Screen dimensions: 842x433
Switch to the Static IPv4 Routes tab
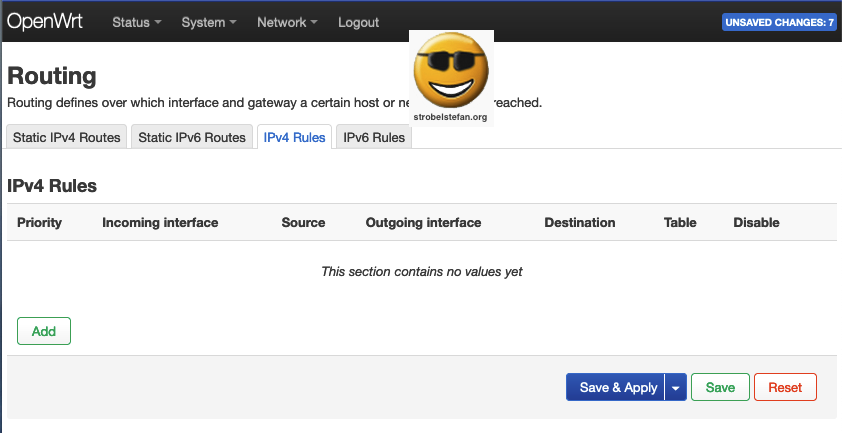67,137
